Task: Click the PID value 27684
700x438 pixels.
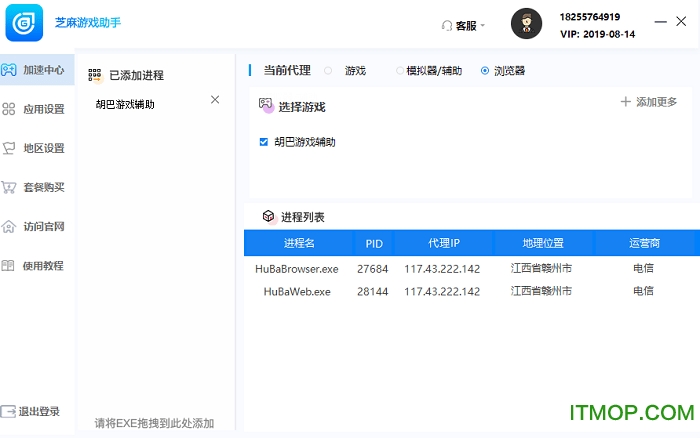Action: [372, 269]
